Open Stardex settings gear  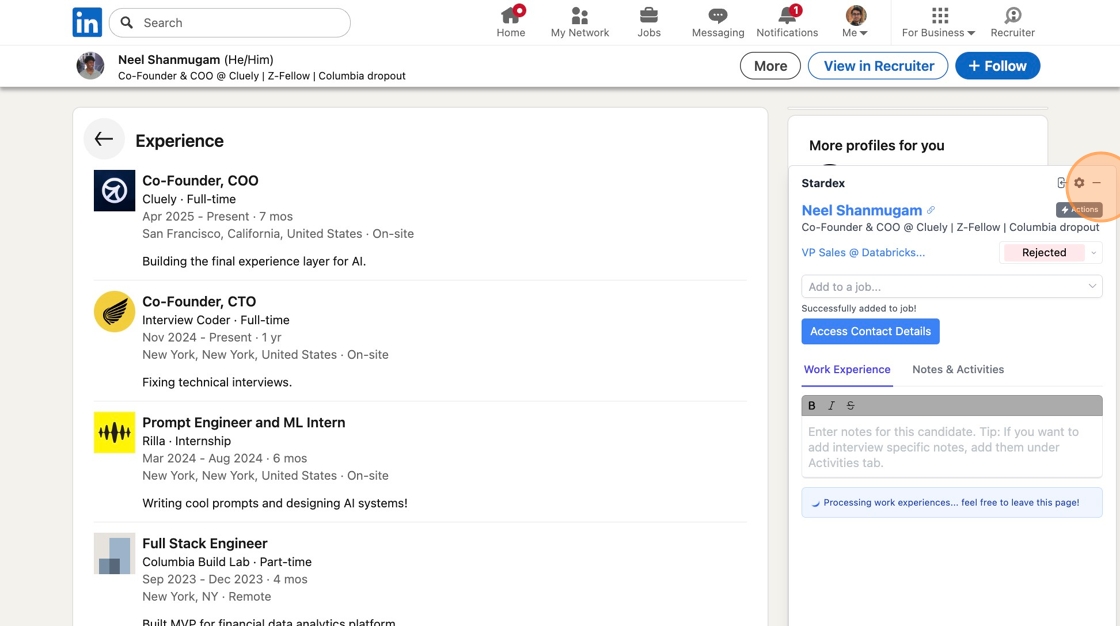(x=1079, y=183)
